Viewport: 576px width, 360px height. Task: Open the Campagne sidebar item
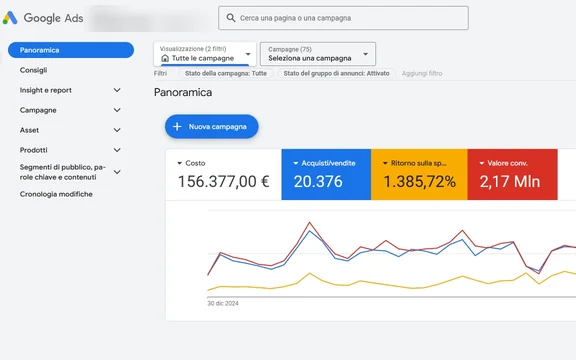(38, 110)
